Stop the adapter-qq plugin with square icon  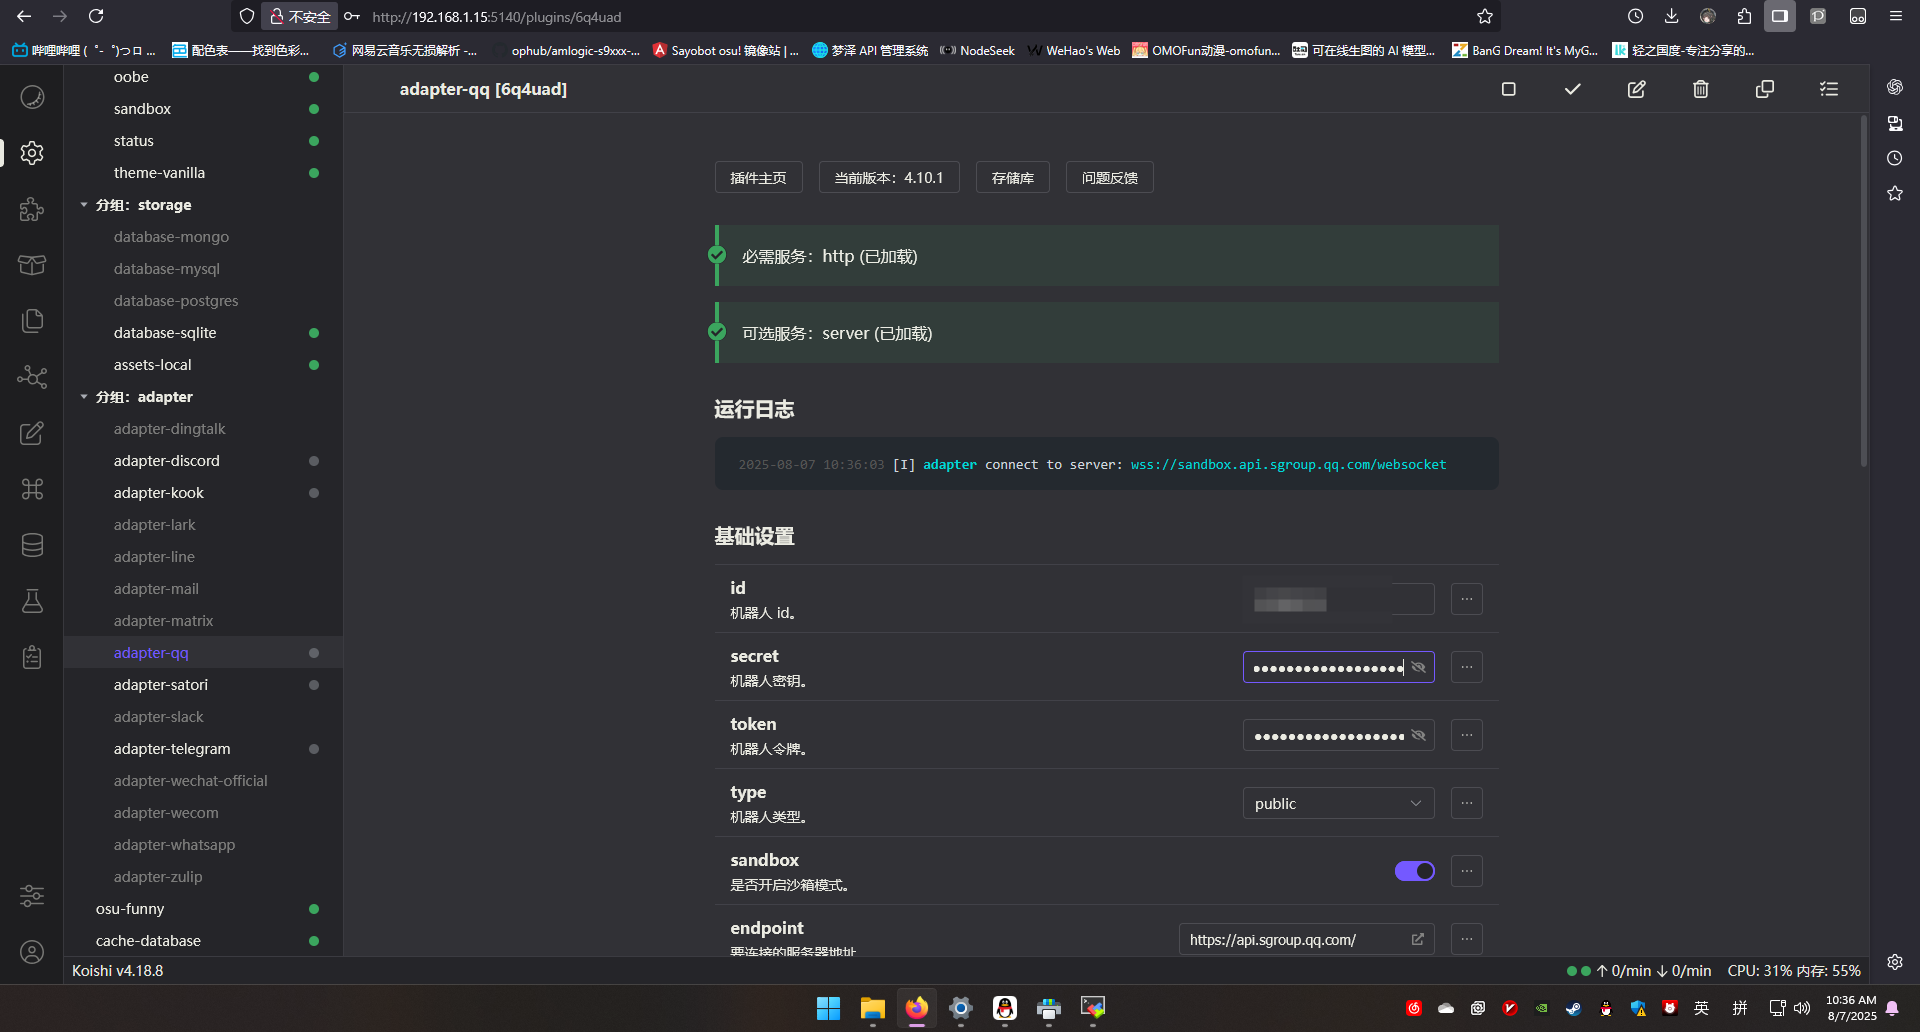1509,89
